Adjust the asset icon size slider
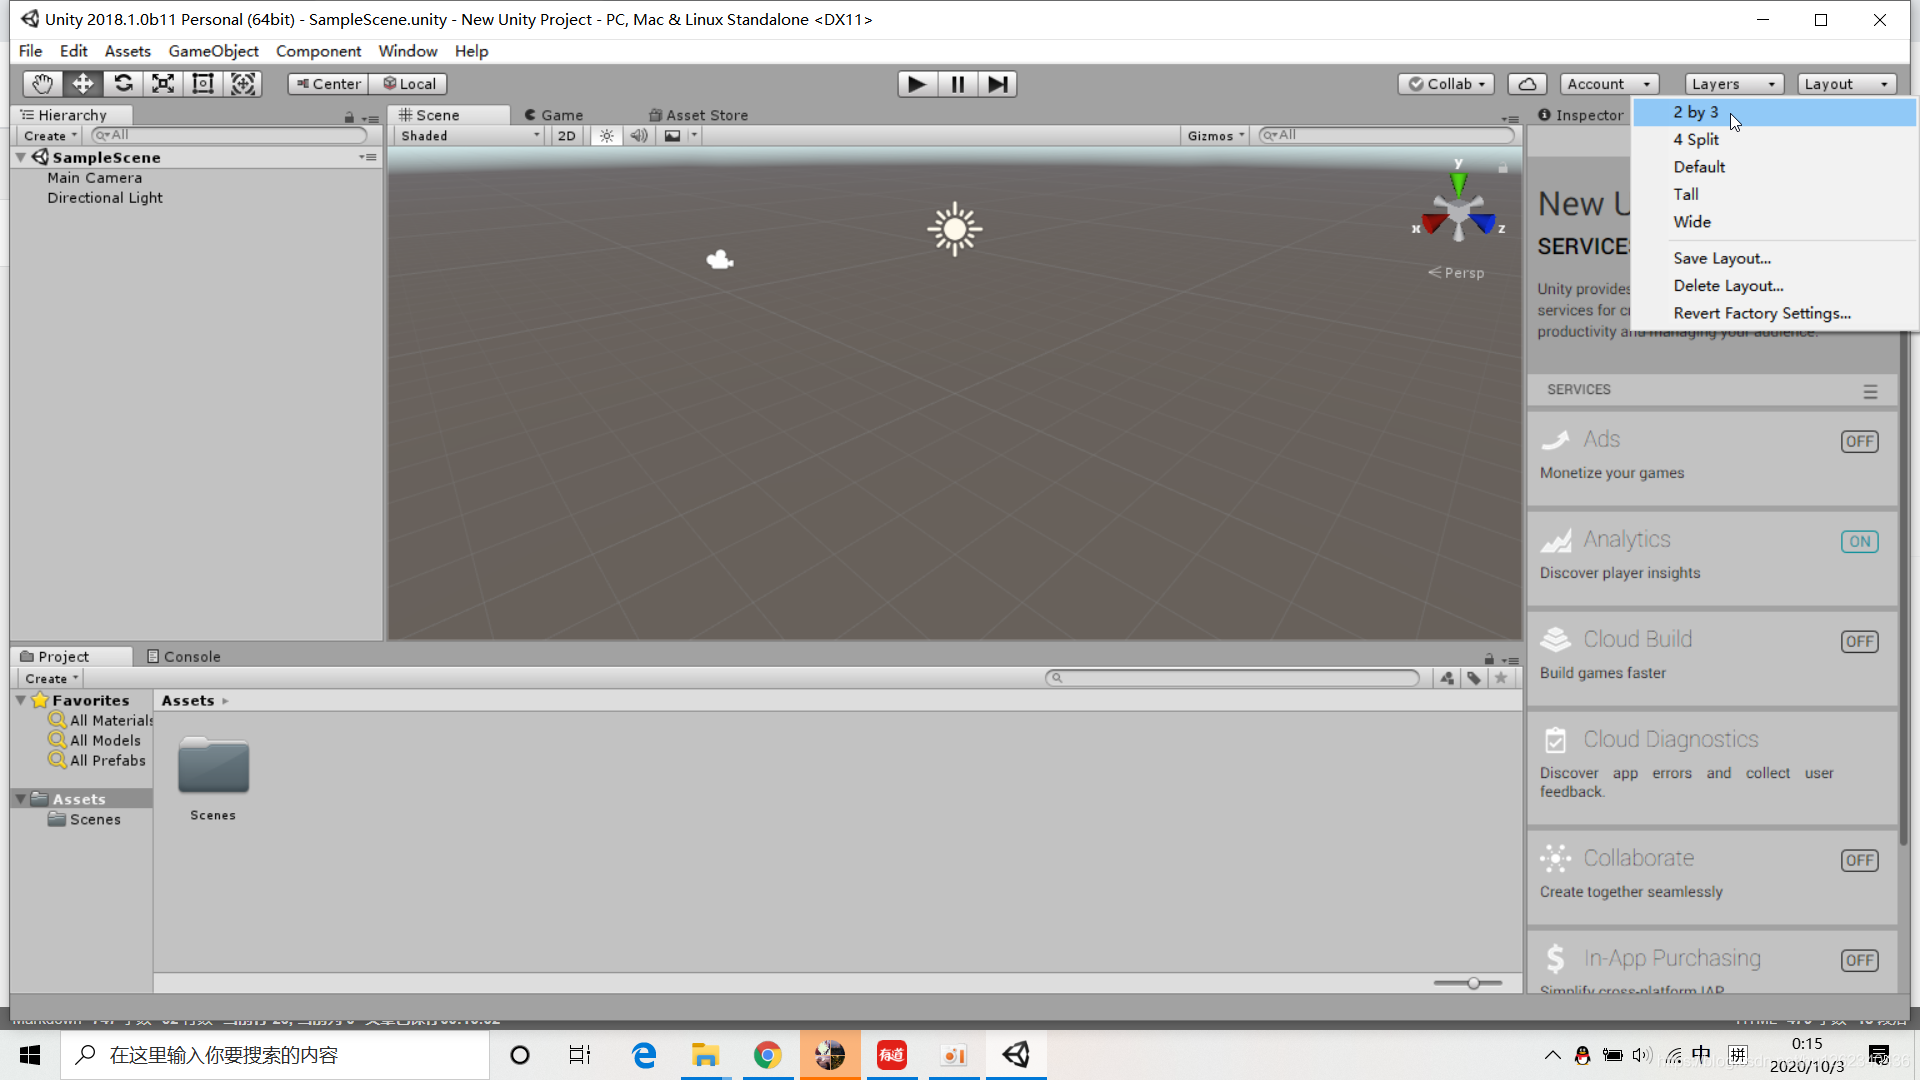Screen dimensions: 1920x1080 1473,983
